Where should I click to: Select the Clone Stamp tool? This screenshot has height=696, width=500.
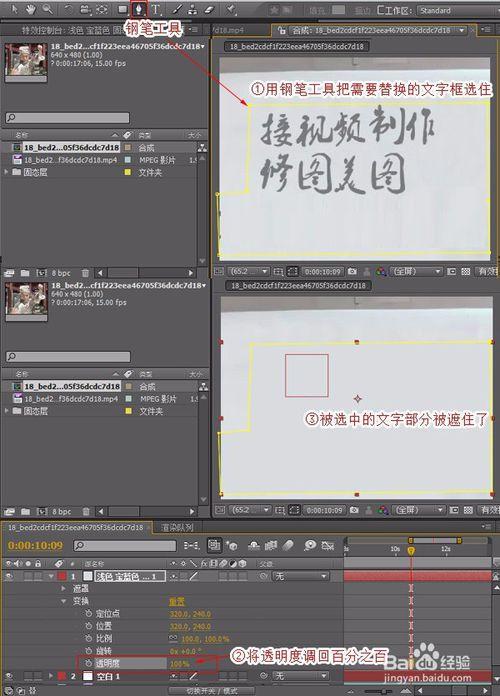(193, 9)
